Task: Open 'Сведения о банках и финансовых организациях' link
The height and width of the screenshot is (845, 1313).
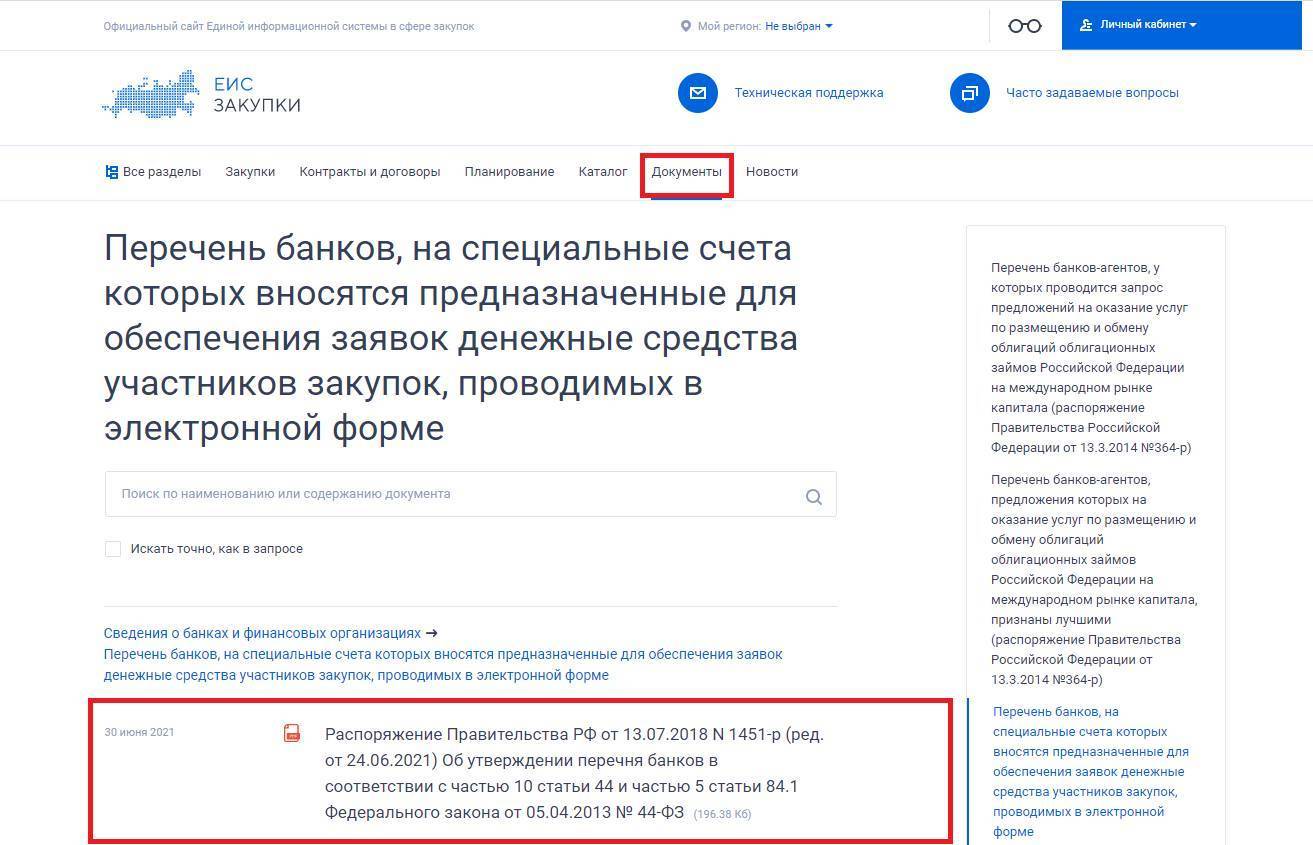Action: 262,633
